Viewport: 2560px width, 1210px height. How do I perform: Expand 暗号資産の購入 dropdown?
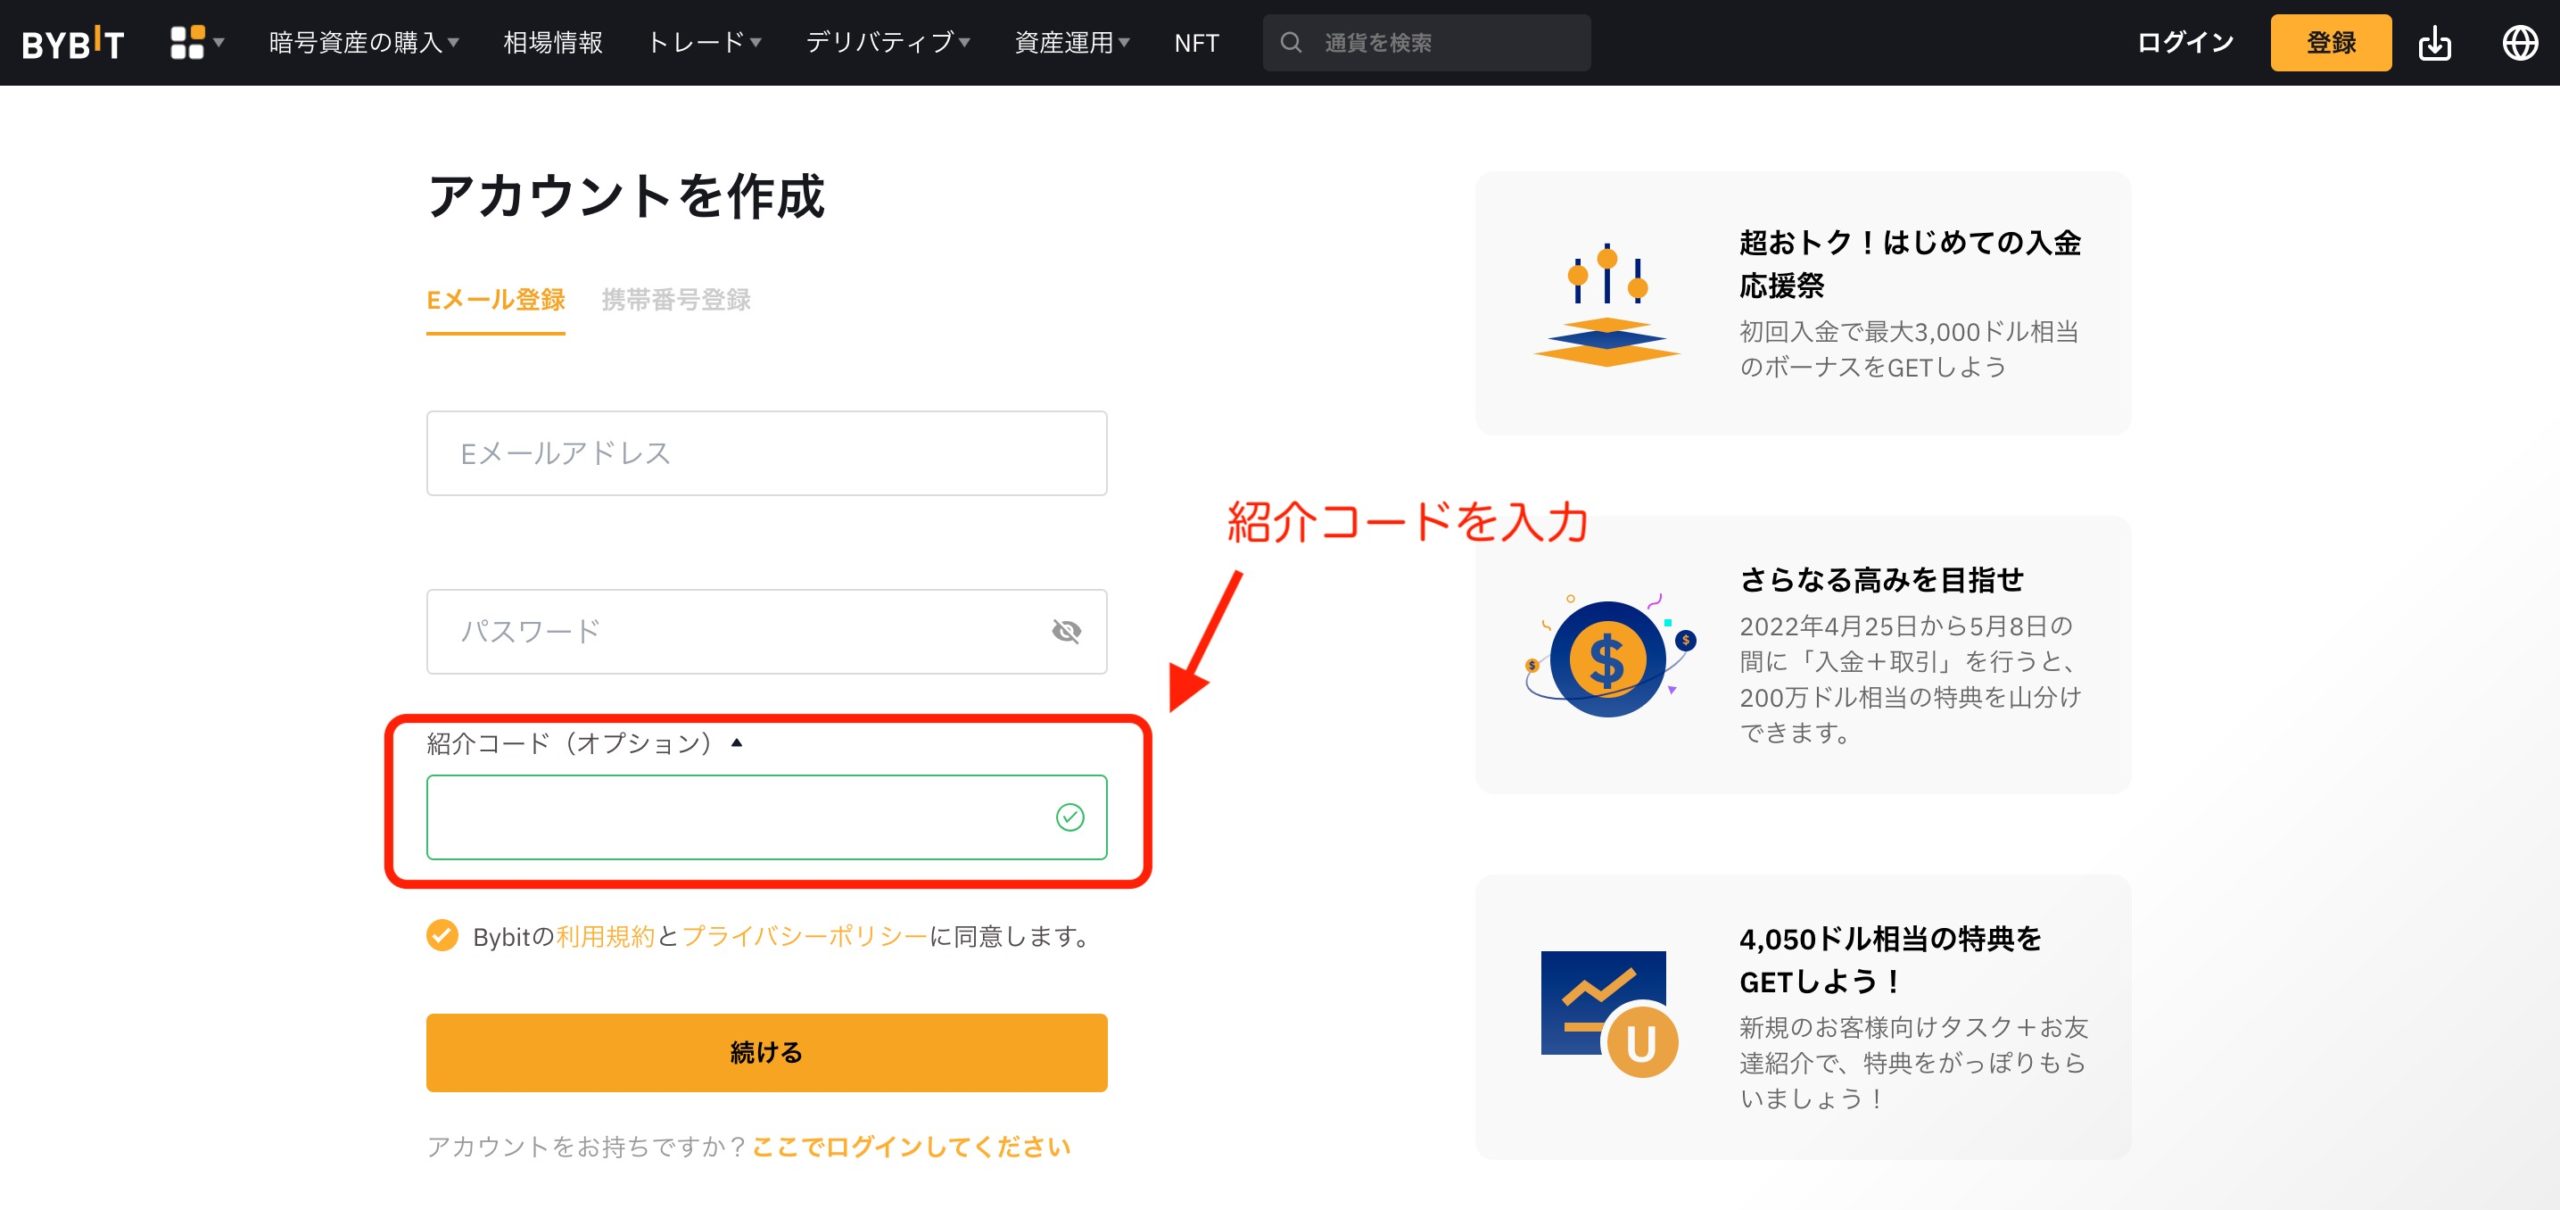tap(364, 43)
